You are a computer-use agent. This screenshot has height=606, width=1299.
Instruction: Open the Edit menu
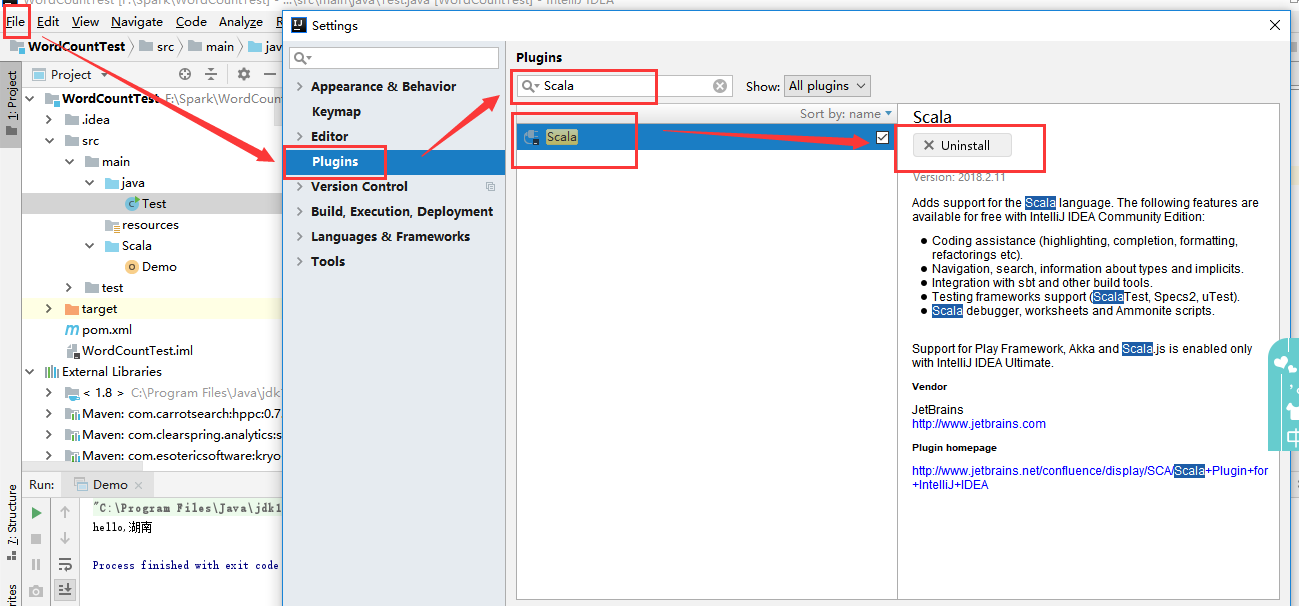[x=48, y=21]
